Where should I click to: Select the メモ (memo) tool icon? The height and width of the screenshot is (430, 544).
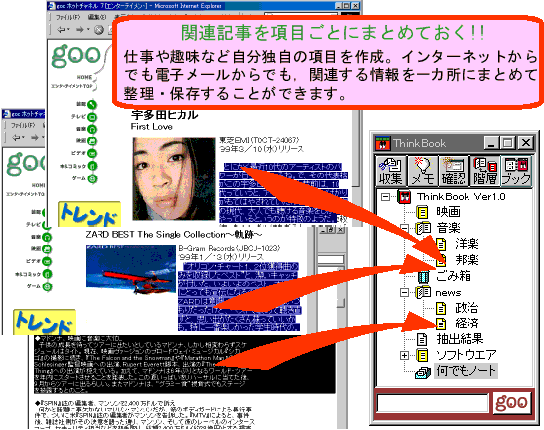click(422, 171)
